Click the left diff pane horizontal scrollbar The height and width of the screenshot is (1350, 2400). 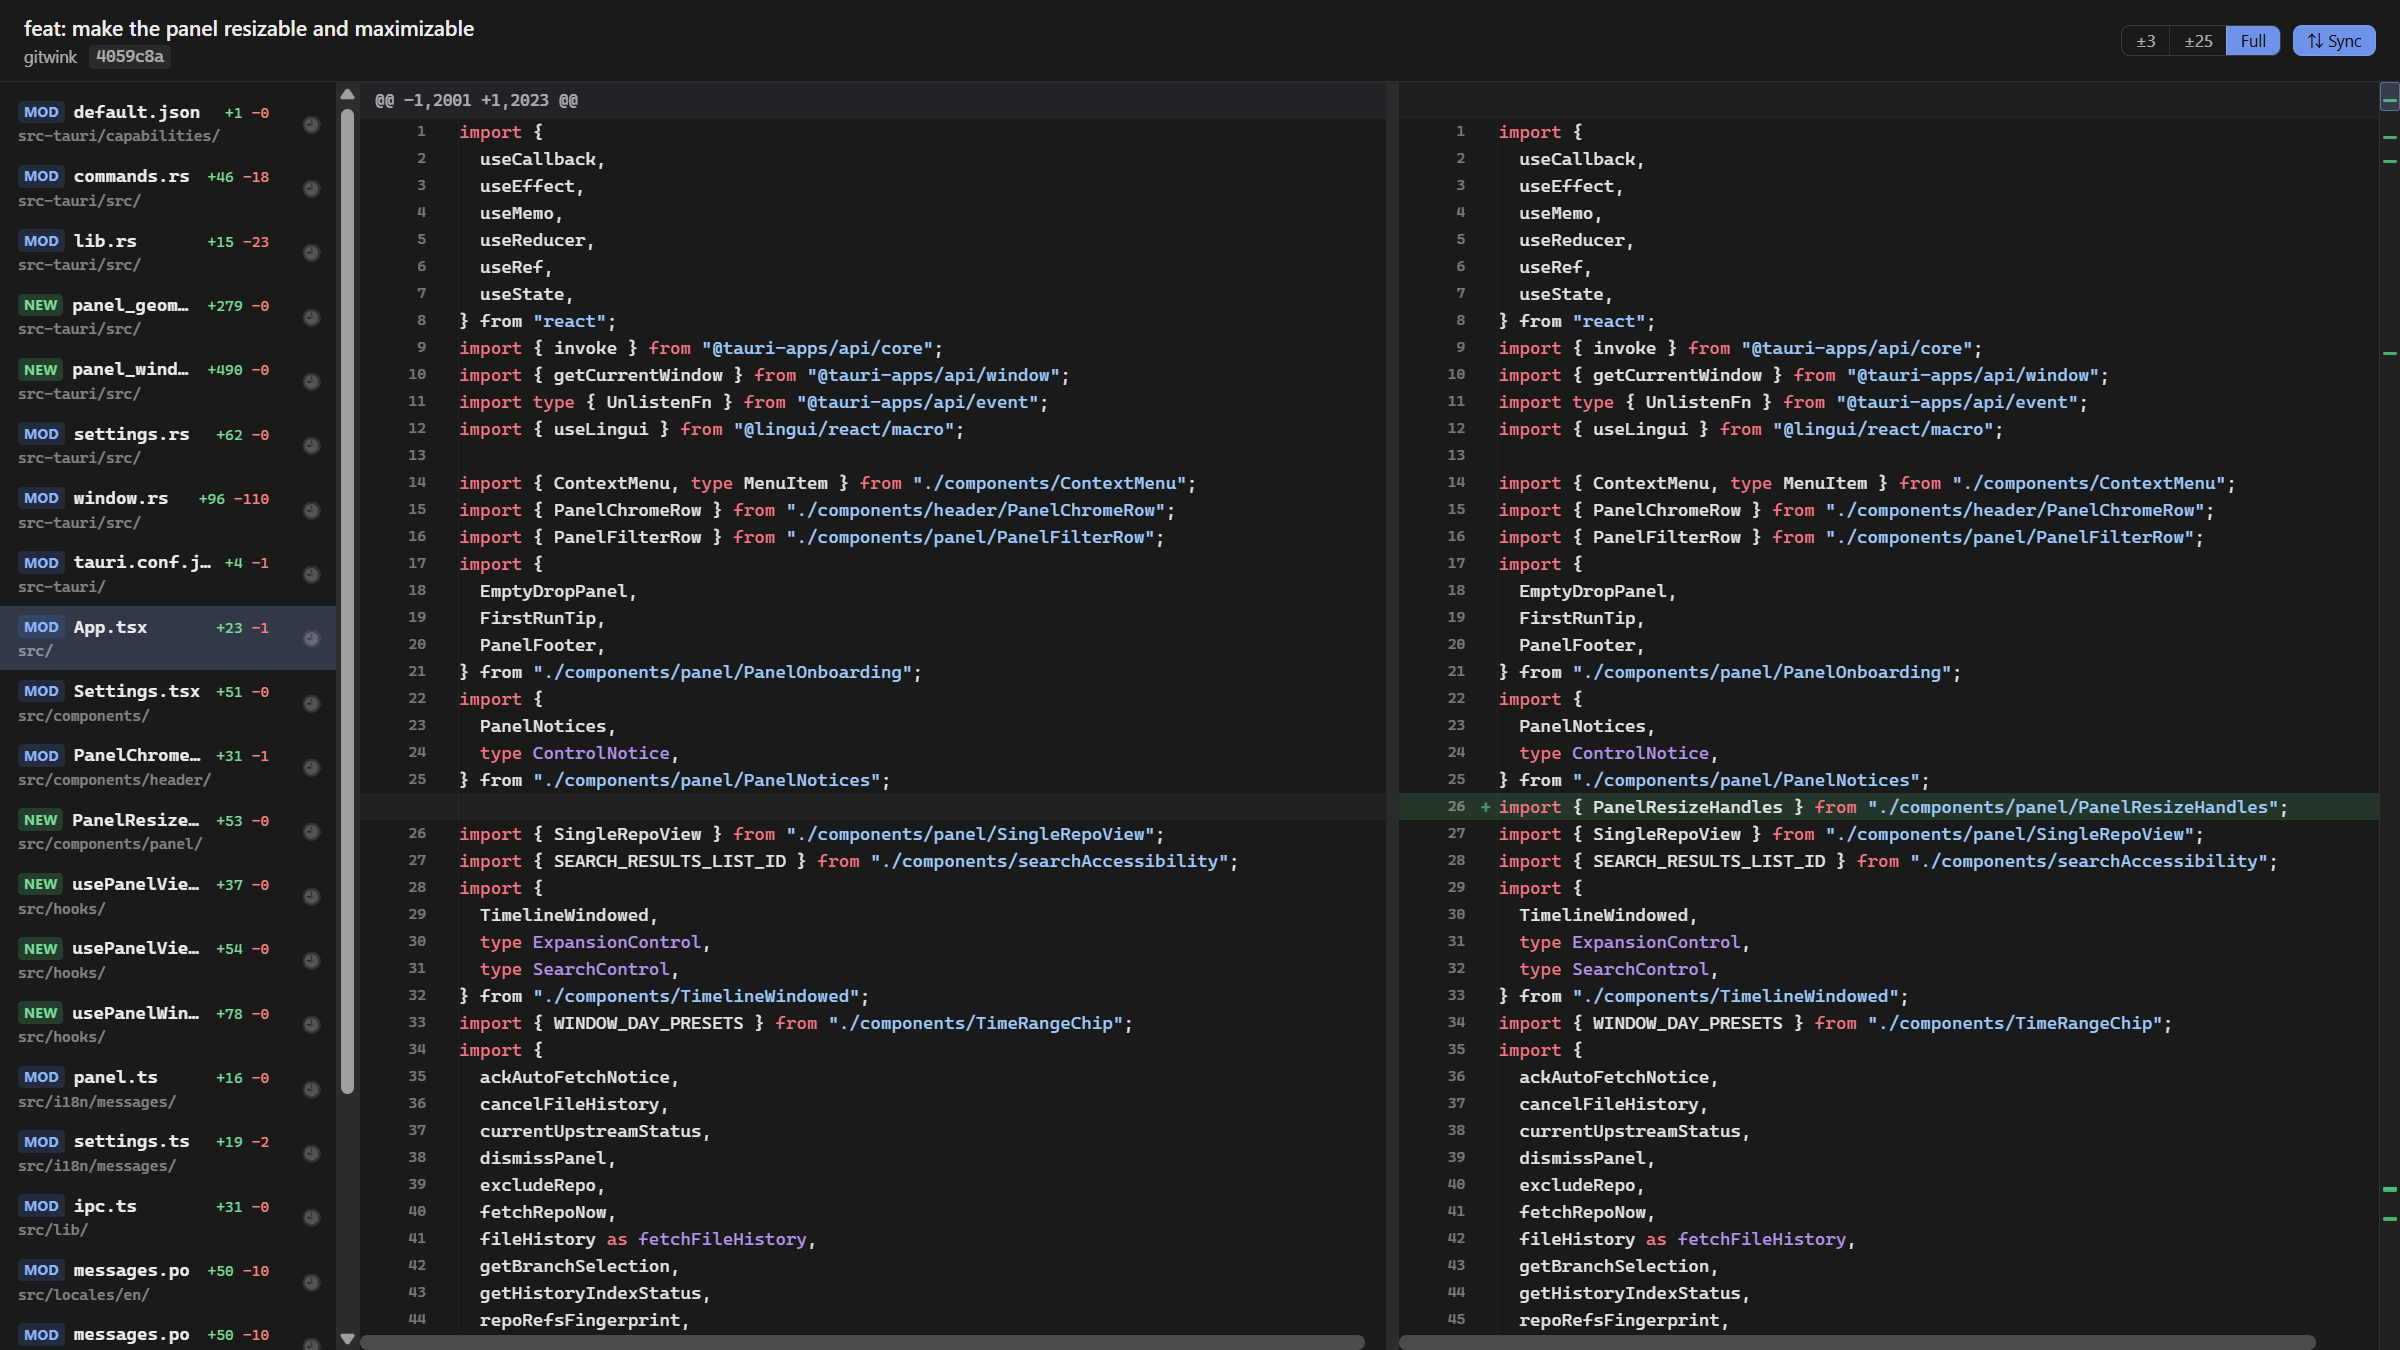point(862,1342)
